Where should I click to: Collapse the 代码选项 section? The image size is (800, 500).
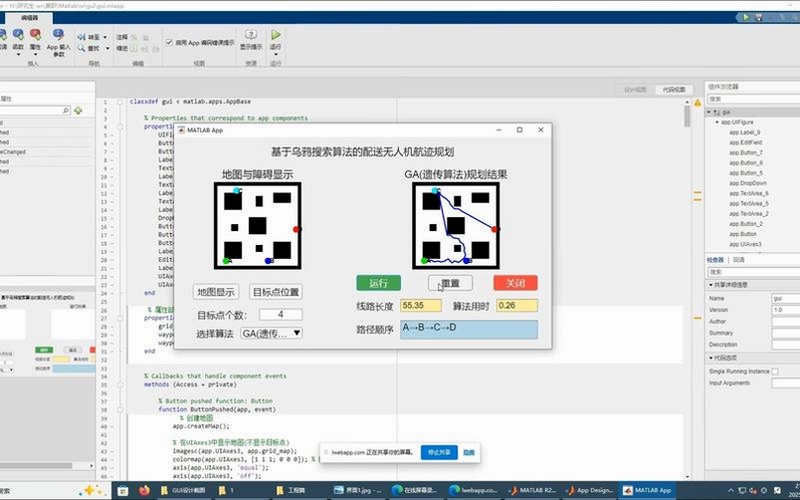(711, 358)
